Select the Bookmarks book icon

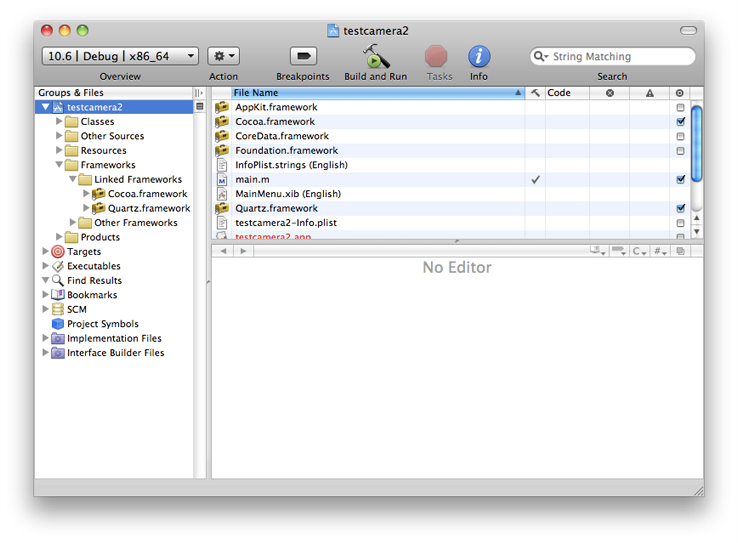click(58, 295)
